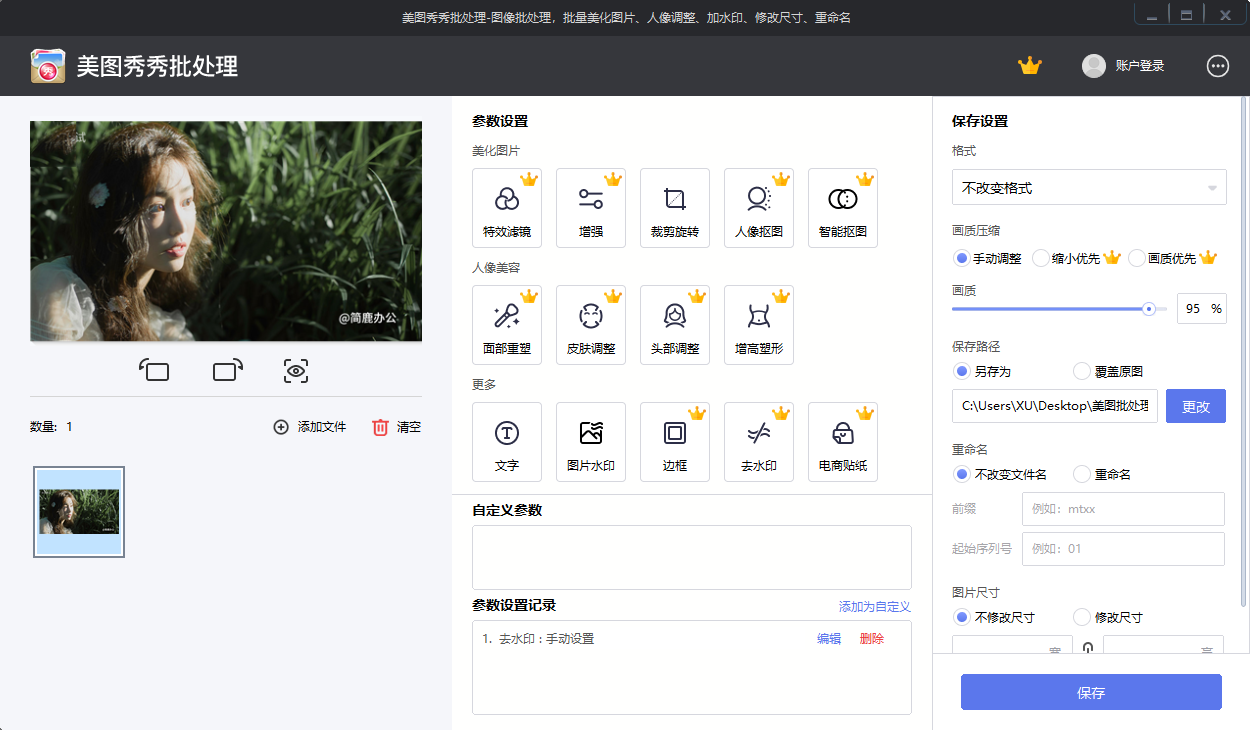Select the 画质优先 quality priority option
Viewport: 1250px width, 730px height.
pos(1138,257)
